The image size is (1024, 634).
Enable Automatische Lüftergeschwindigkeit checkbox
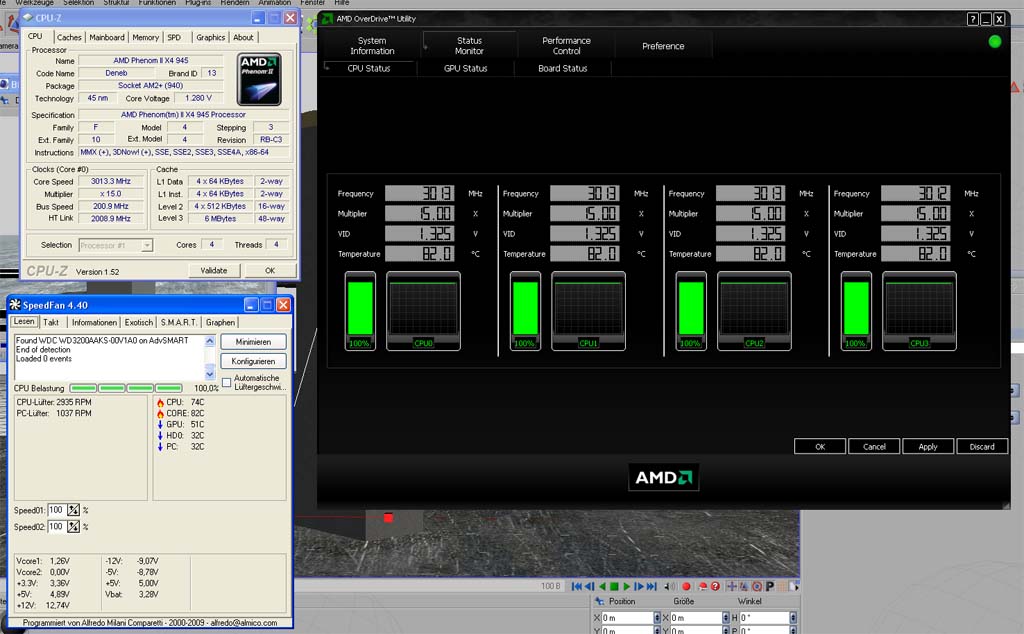[227, 383]
